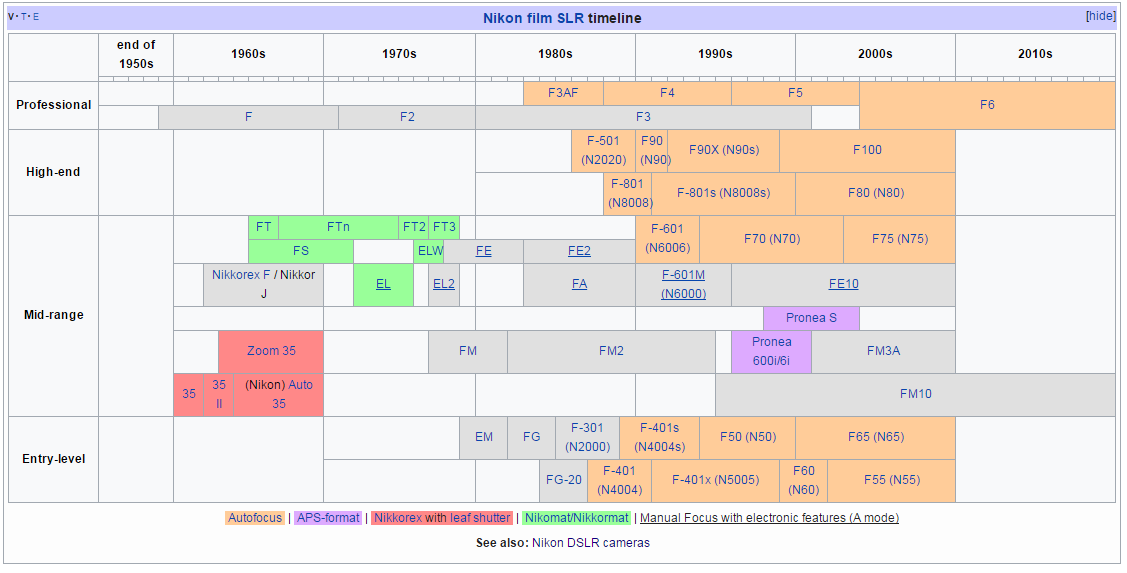This screenshot has width=1127, height=573.
Task: Open the Pronea 600i/6i link
Action: coord(771,352)
